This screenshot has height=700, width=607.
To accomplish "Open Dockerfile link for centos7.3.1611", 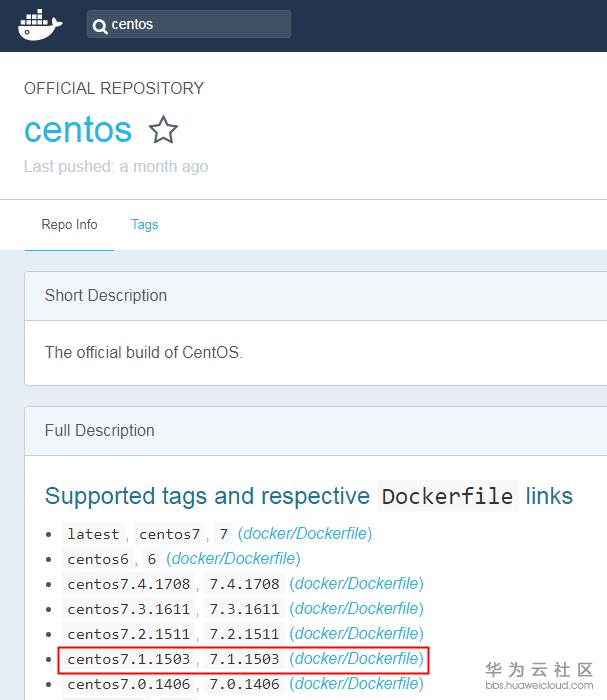I will coord(356,609).
